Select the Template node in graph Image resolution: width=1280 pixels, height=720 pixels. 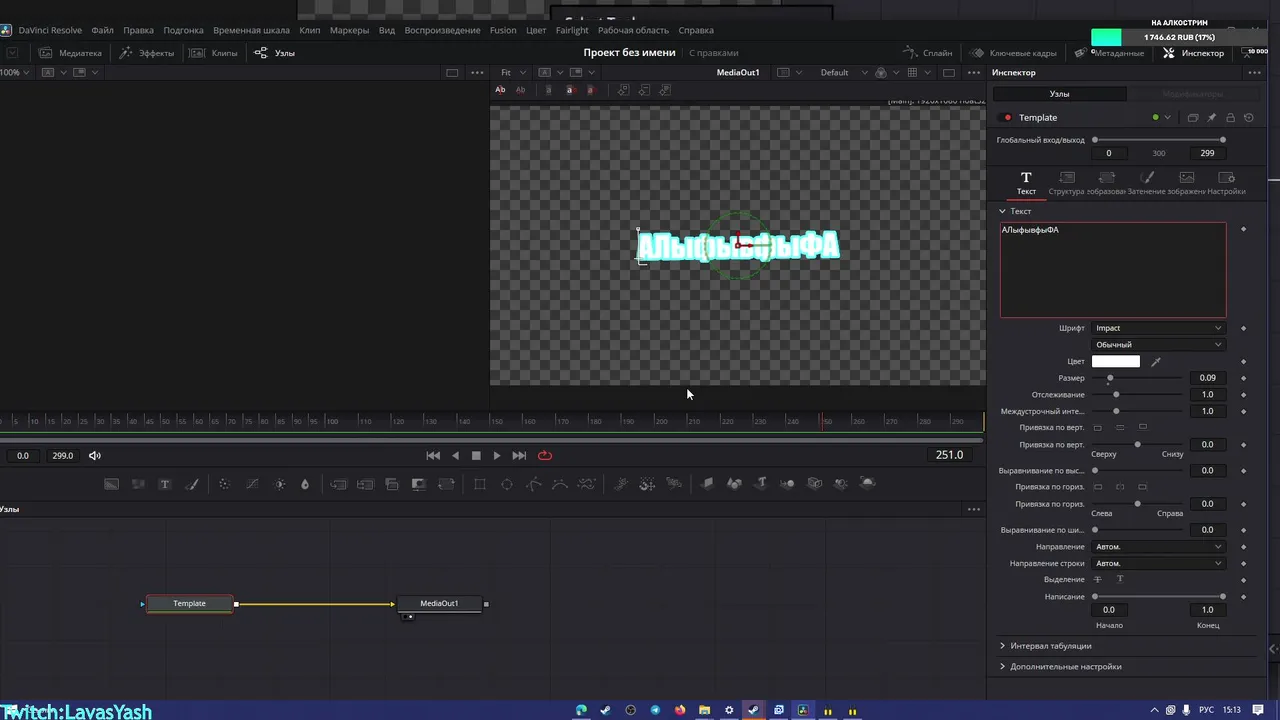189,604
